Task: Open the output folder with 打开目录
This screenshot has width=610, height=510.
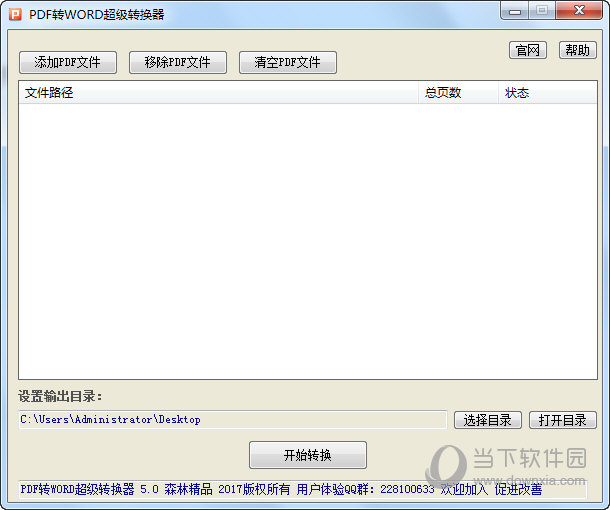Action: (x=563, y=420)
